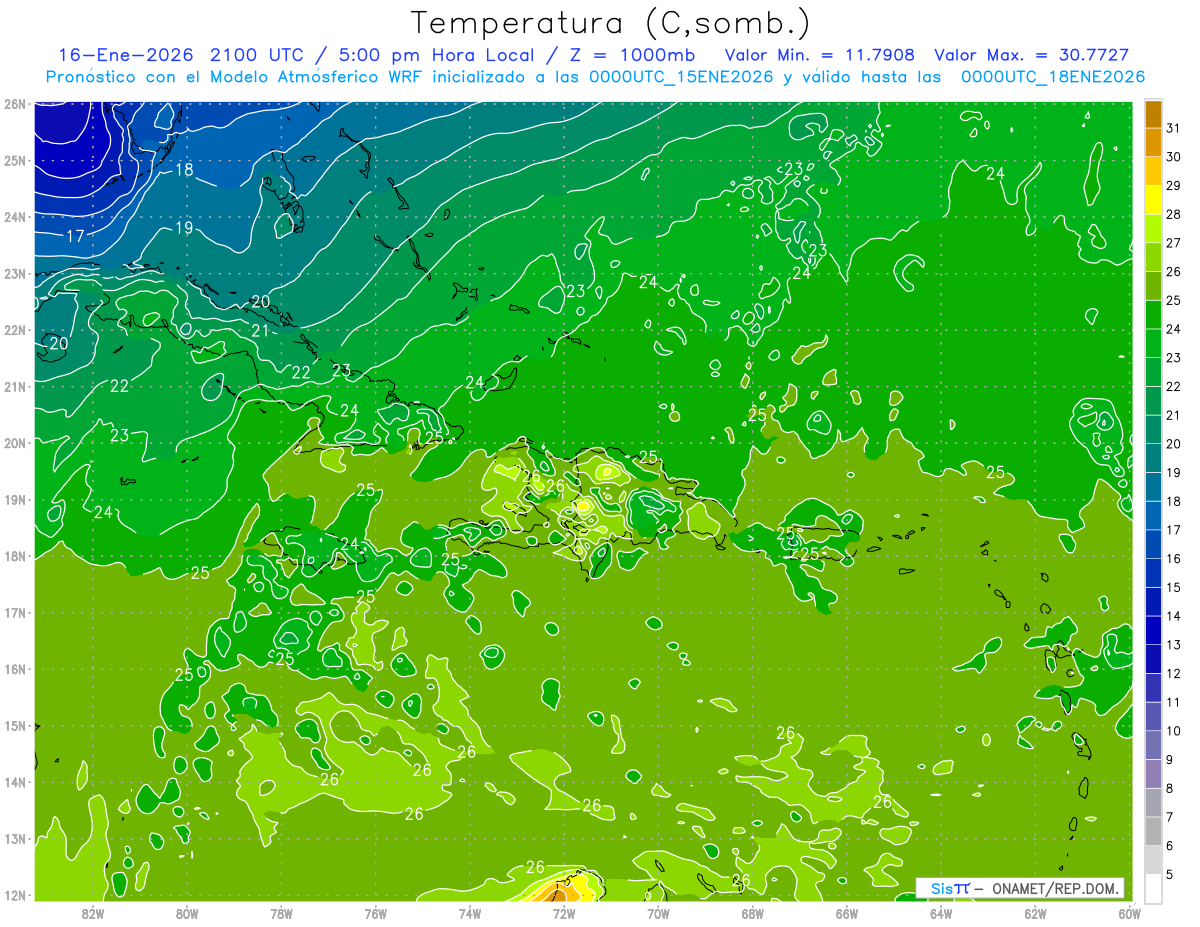Click the '60W' longitude axis label
Image resolution: width=1200 pixels, height=927 pixels.
(x=1129, y=913)
